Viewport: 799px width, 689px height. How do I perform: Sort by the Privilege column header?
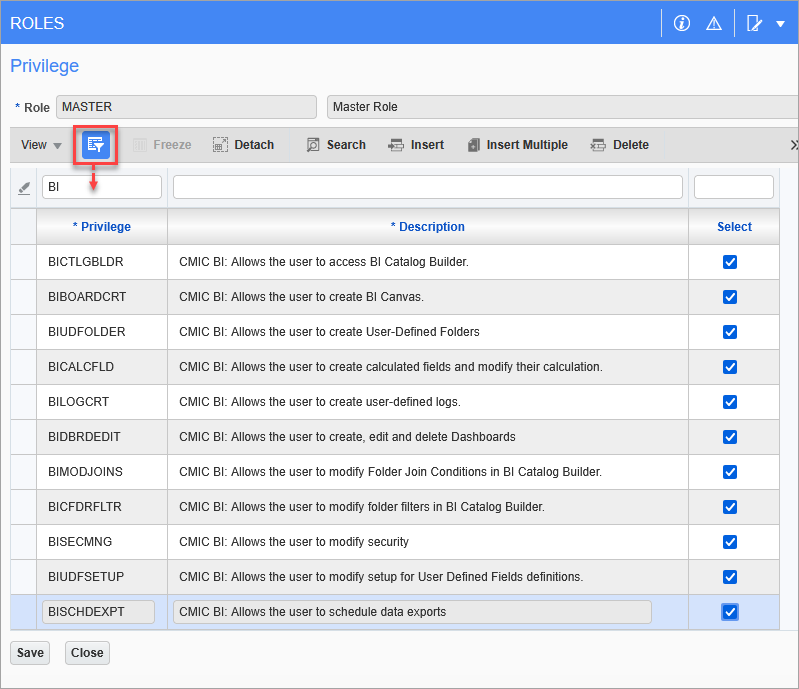(102, 227)
